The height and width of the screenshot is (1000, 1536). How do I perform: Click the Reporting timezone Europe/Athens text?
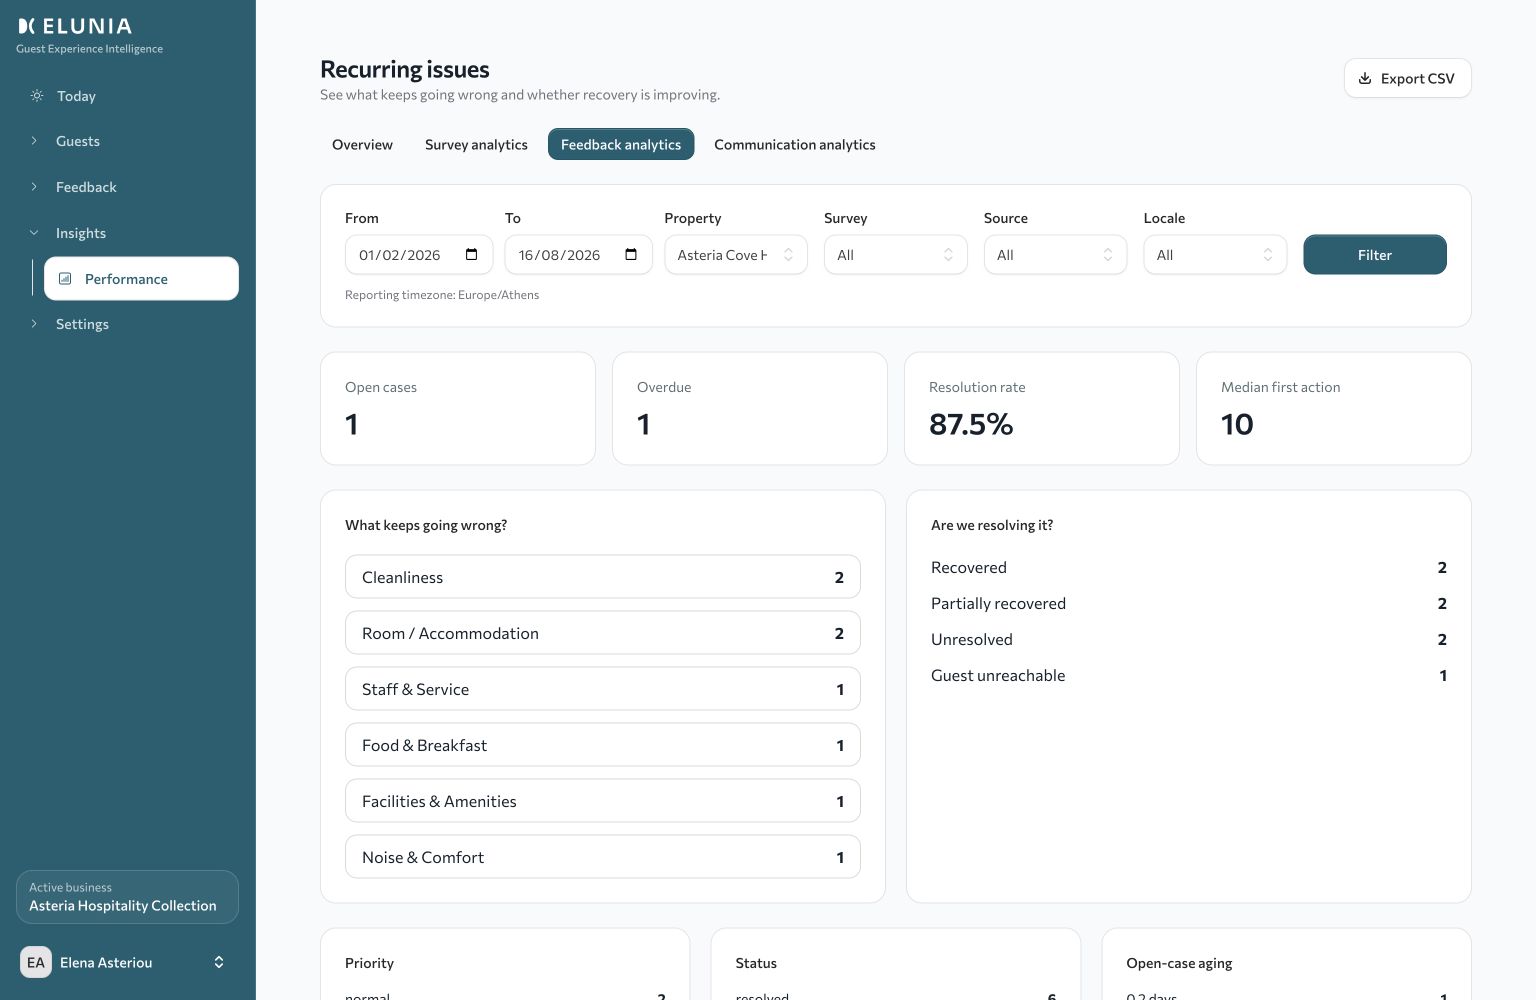pyautogui.click(x=442, y=295)
